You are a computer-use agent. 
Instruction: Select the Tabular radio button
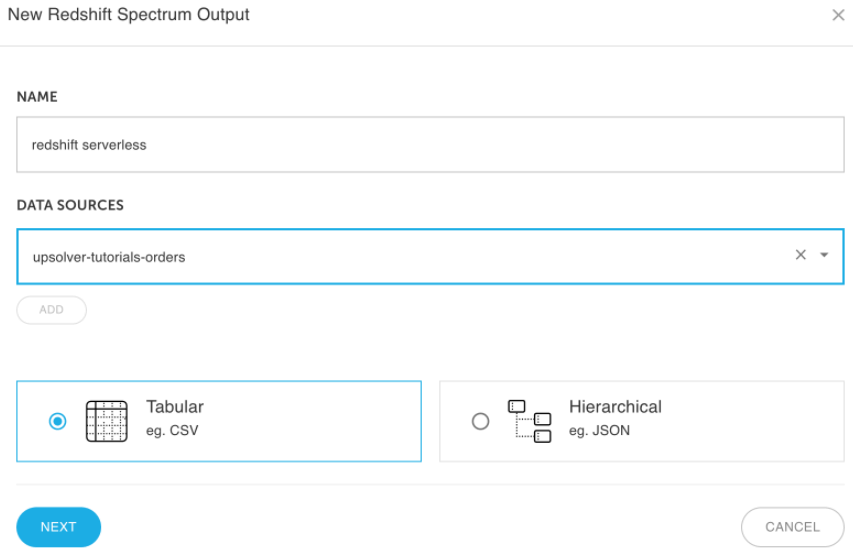click(58, 422)
